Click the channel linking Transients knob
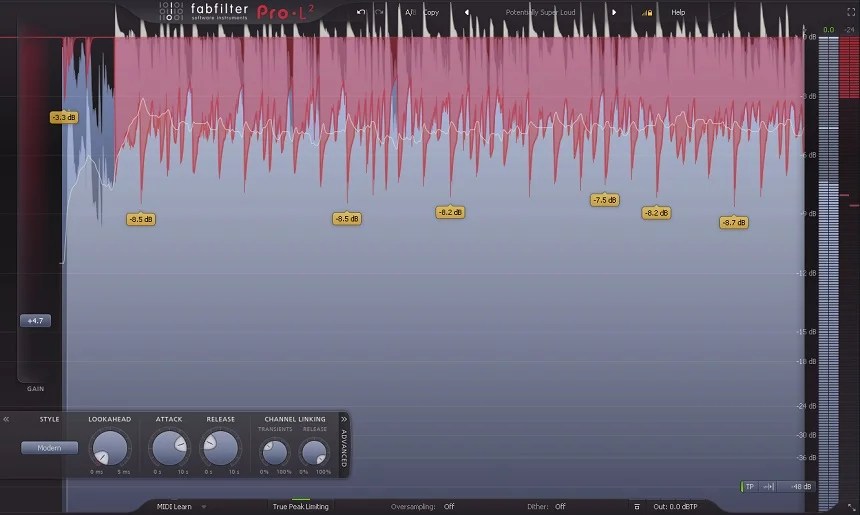The image size is (860, 515). (274, 452)
